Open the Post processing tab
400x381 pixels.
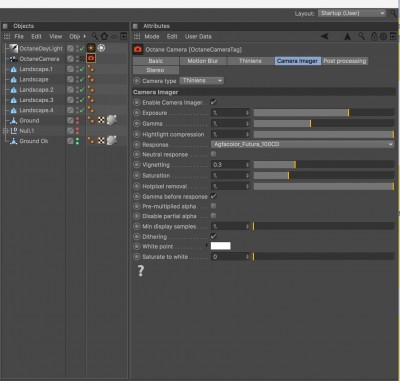tap(345, 61)
